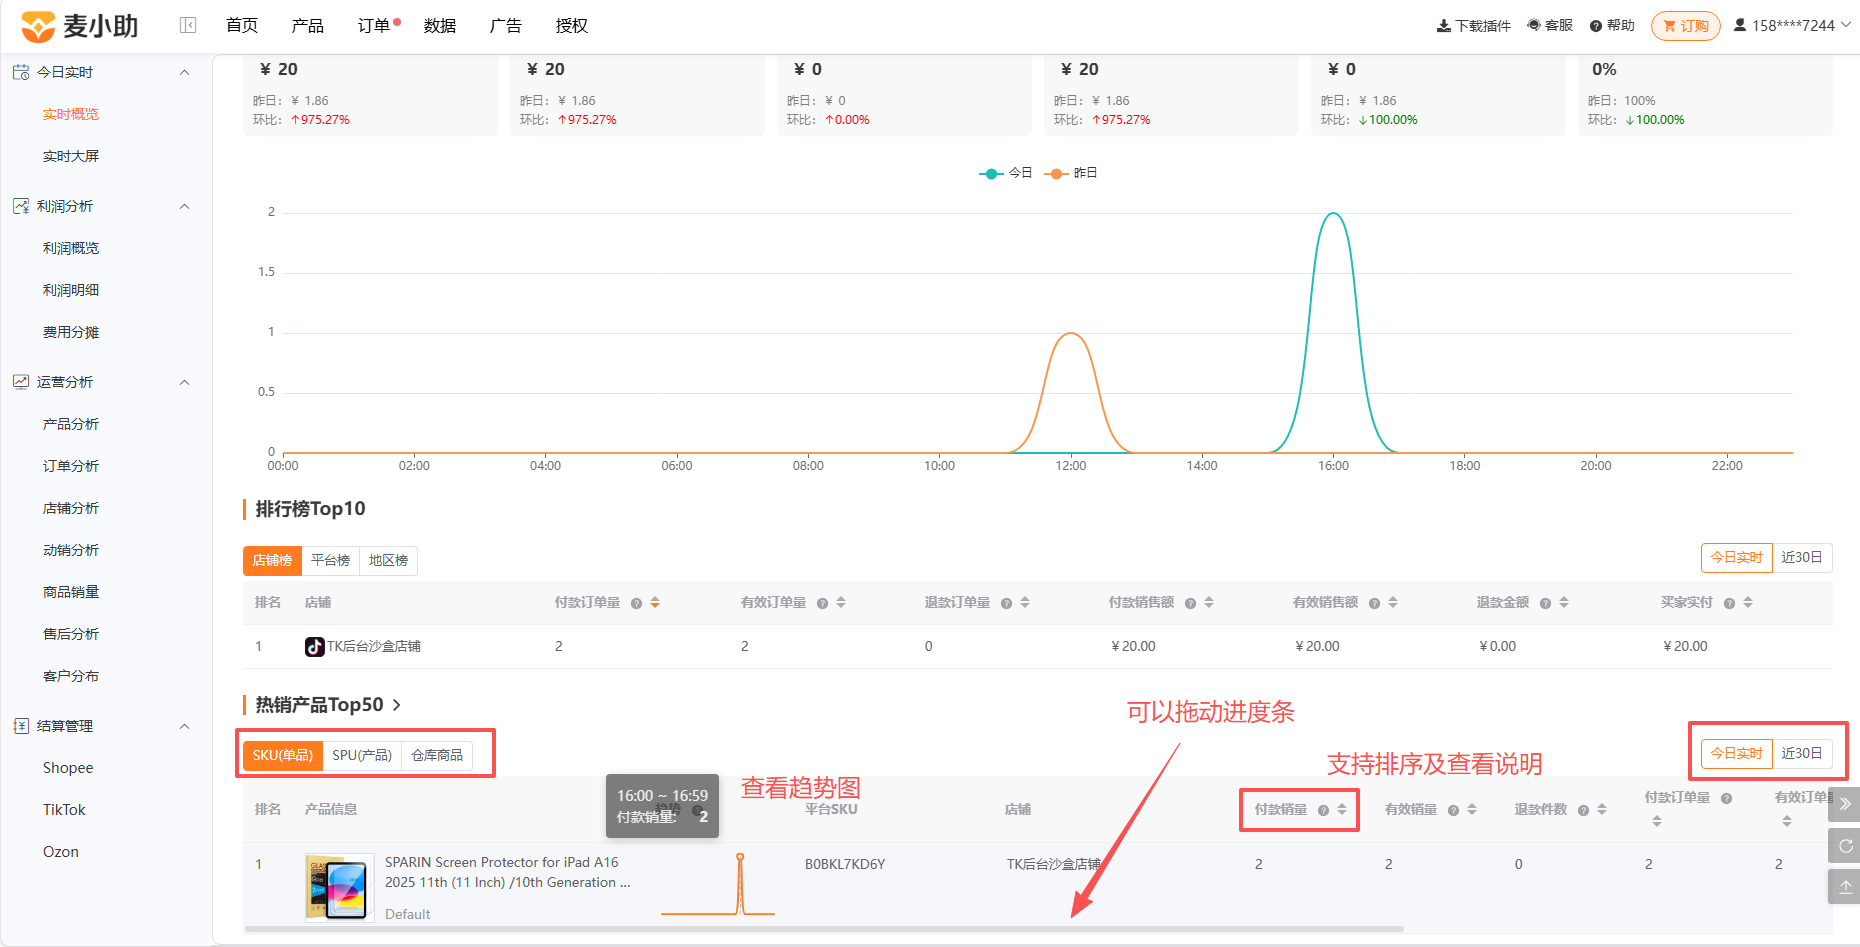Open Ozon settlement page in sidebar

pos(61,852)
